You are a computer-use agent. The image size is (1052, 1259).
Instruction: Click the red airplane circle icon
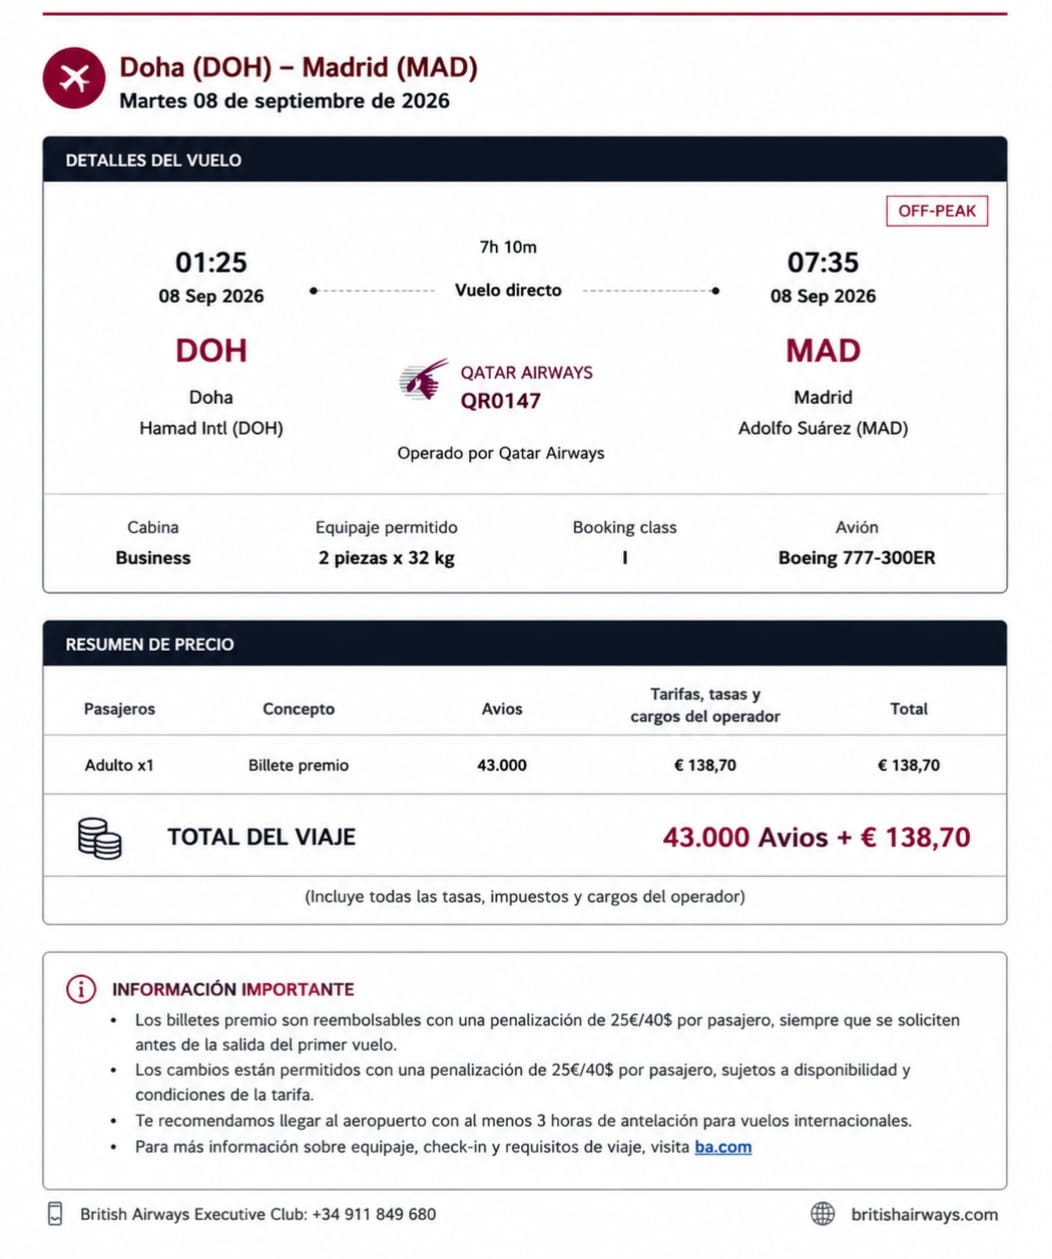pyautogui.click(x=74, y=79)
